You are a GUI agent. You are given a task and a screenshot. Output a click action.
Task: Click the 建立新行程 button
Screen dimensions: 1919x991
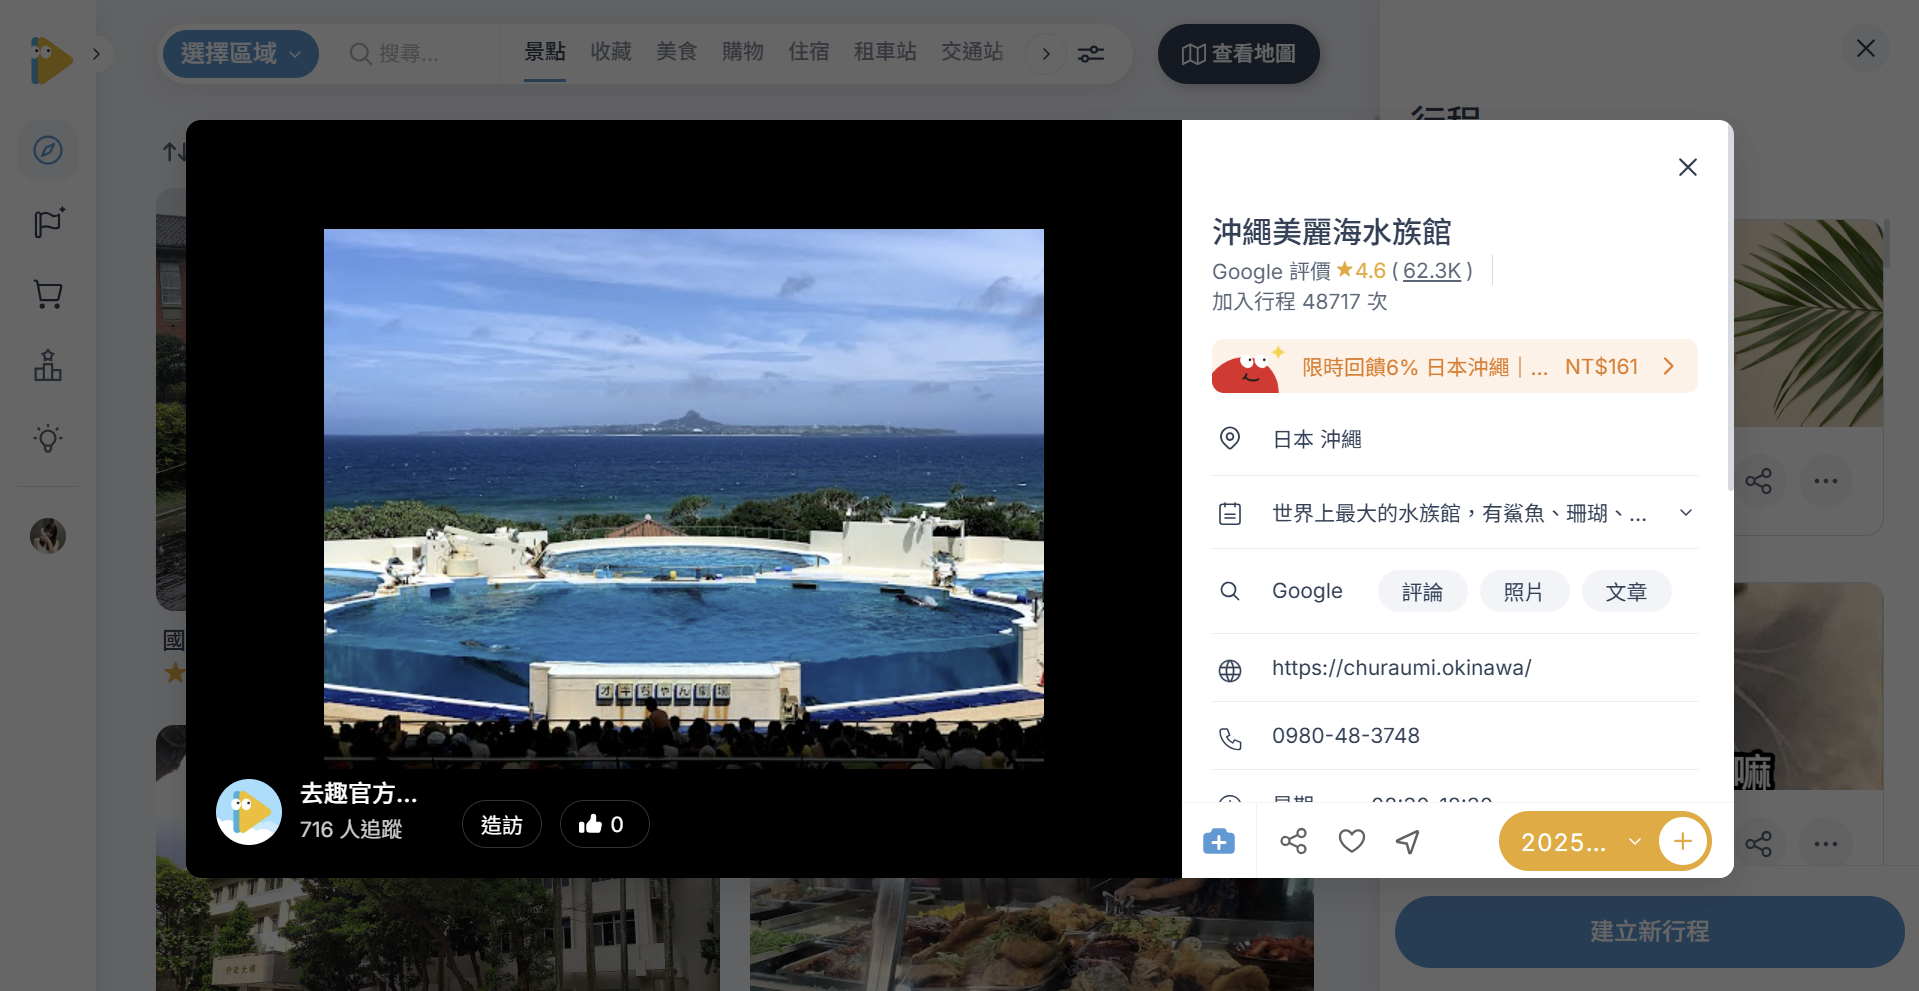point(1650,932)
